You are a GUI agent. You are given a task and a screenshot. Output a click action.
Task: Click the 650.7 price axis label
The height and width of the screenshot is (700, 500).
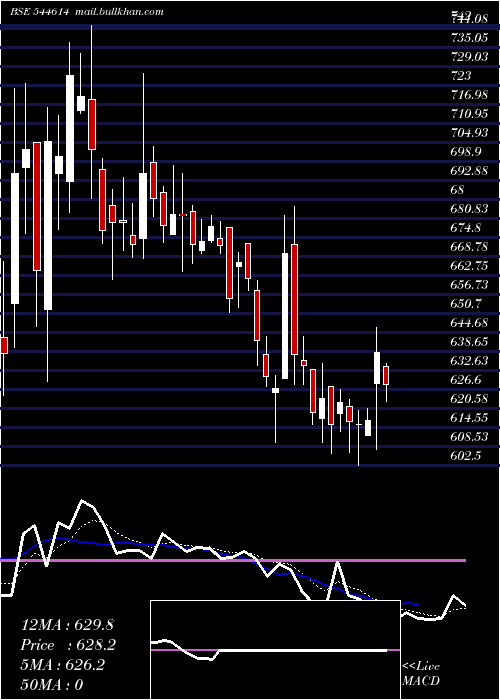pyautogui.click(x=466, y=304)
